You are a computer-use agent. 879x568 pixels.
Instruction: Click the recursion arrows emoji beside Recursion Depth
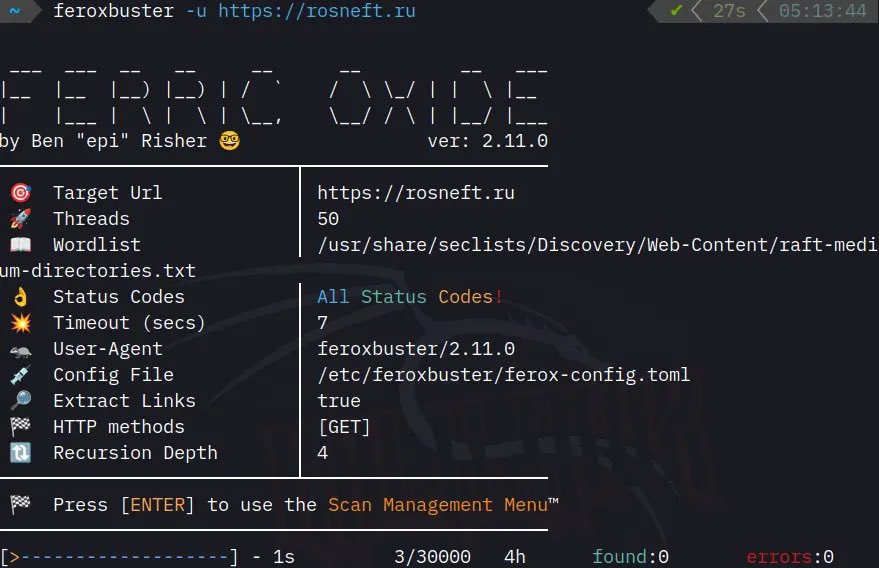21,452
